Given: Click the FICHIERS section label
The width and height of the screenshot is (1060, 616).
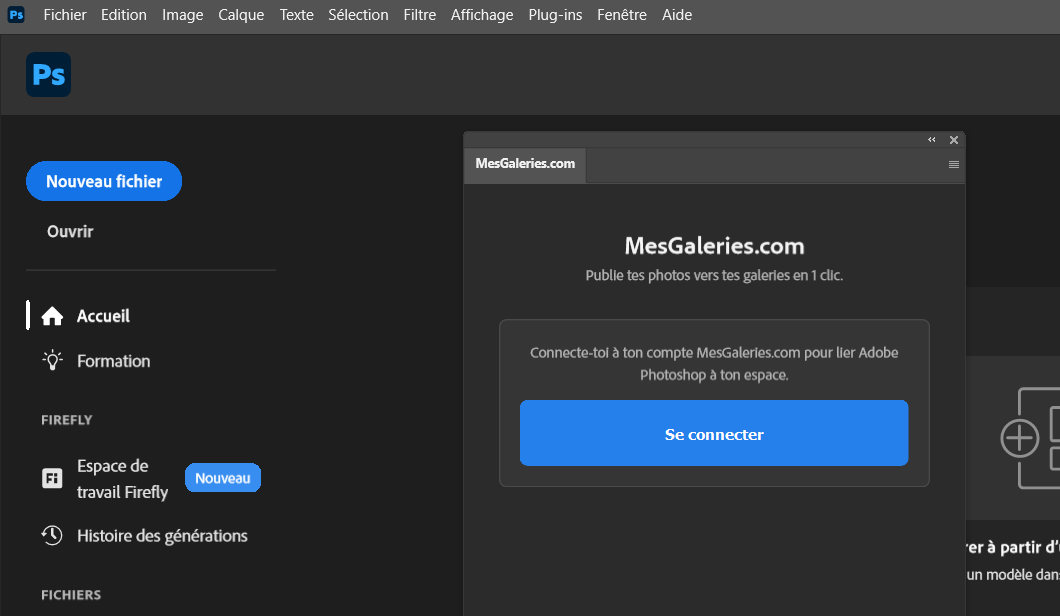Looking at the screenshot, I should 71,595.
